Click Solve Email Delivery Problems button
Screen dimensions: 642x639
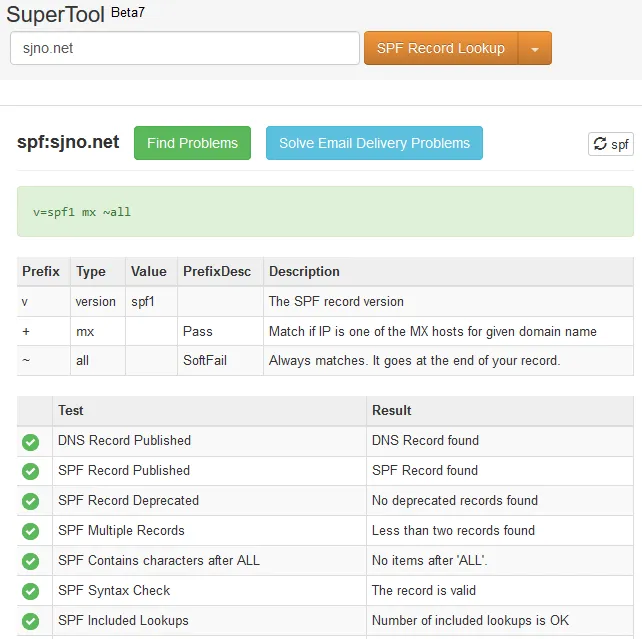(374, 143)
